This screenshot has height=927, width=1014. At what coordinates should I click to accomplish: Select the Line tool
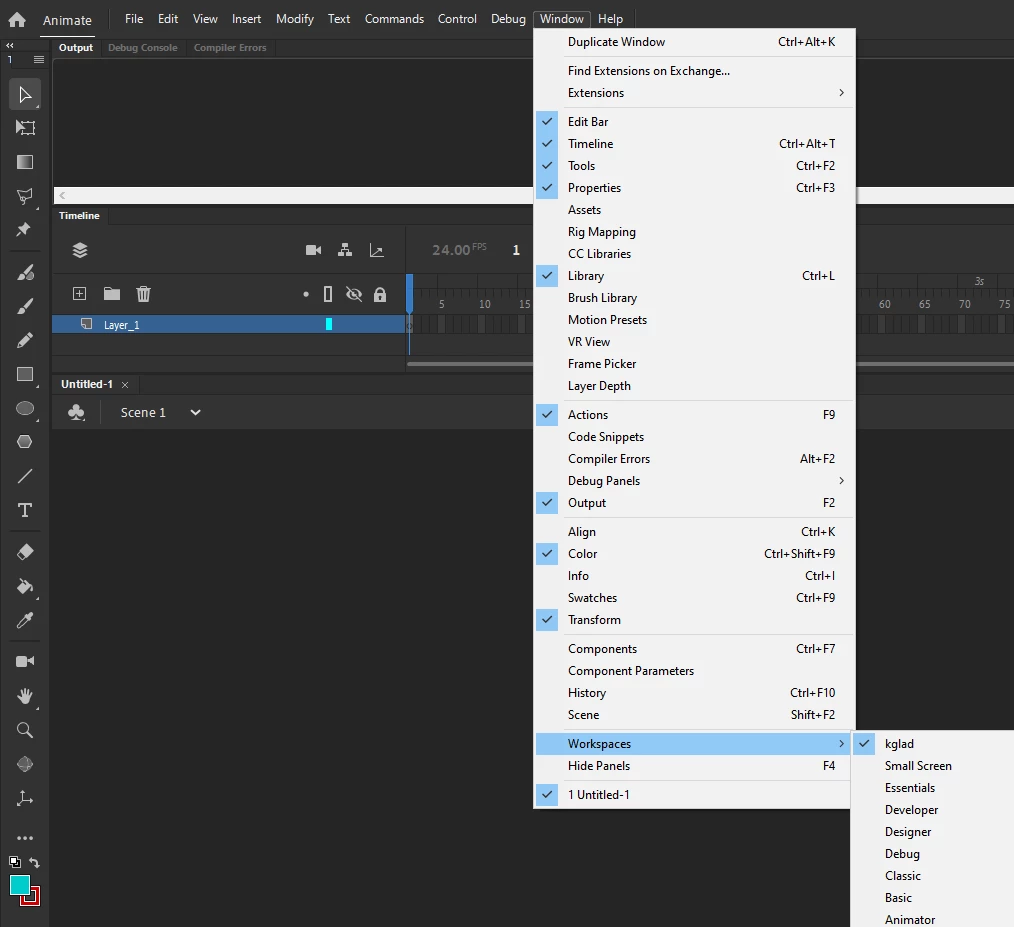(25, 476)
